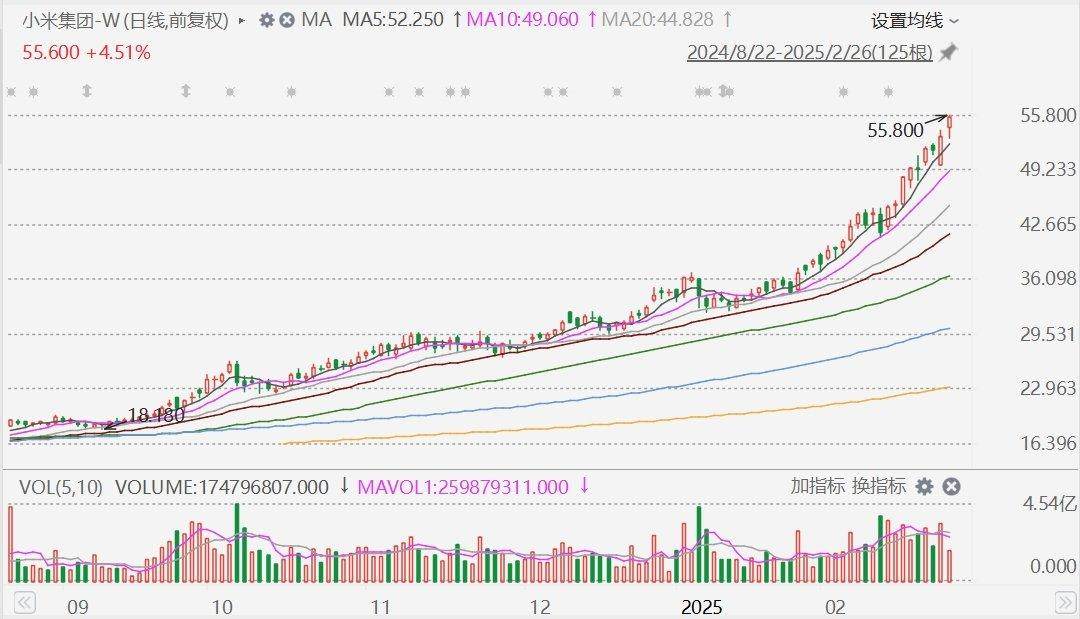
Task: Open the 设置均线 dropdown
Action: click(914, 20)
